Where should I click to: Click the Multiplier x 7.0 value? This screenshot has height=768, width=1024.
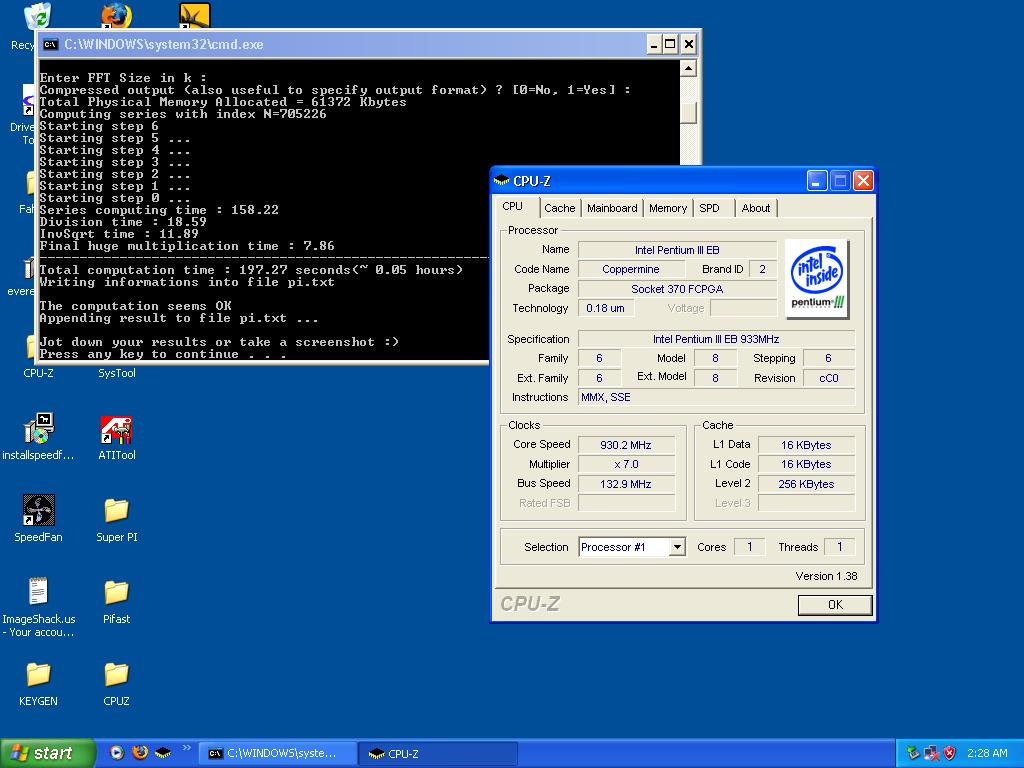626,464
